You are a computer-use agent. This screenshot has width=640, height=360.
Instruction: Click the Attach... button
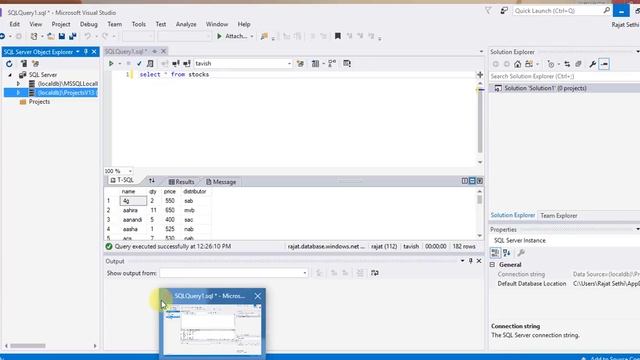(233, 36)
